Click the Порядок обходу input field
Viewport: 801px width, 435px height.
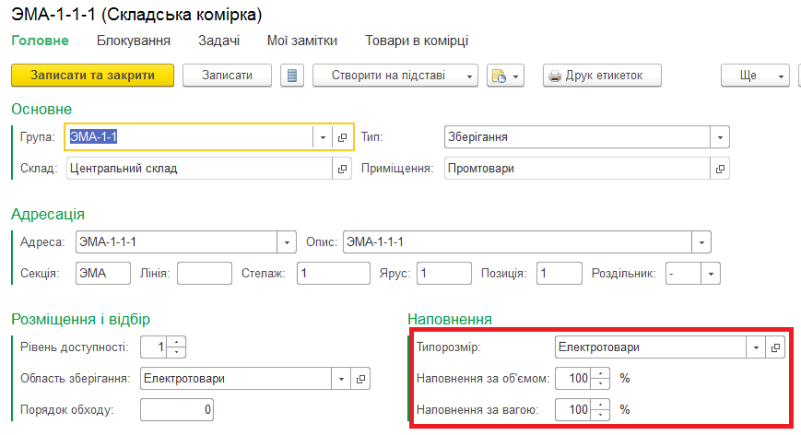tap(177, 410)
